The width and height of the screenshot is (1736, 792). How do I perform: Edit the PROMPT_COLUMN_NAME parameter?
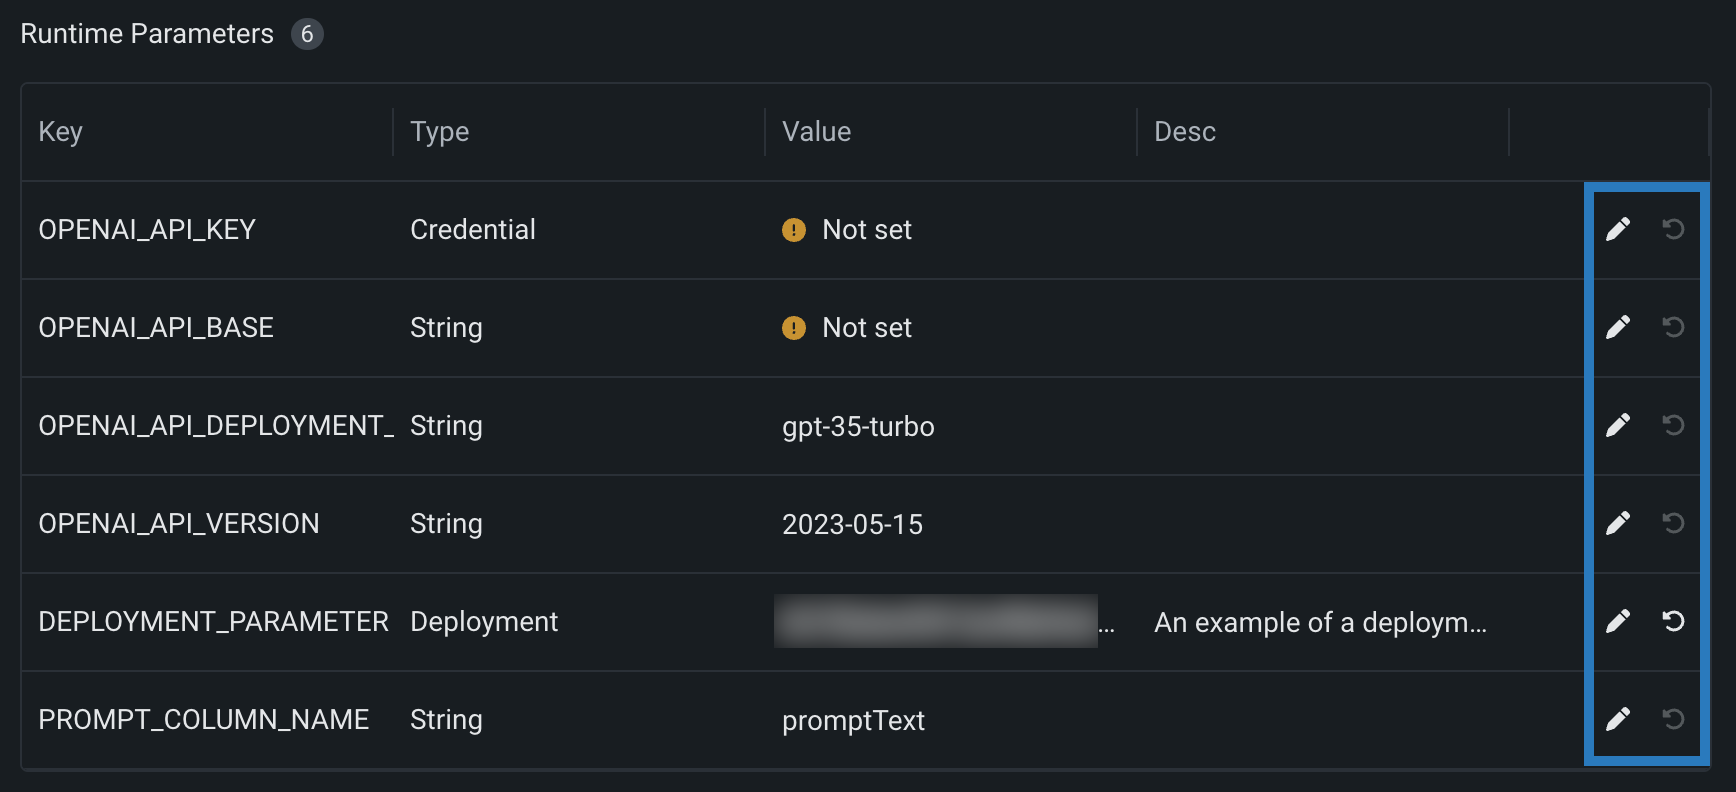point(1618,720)
